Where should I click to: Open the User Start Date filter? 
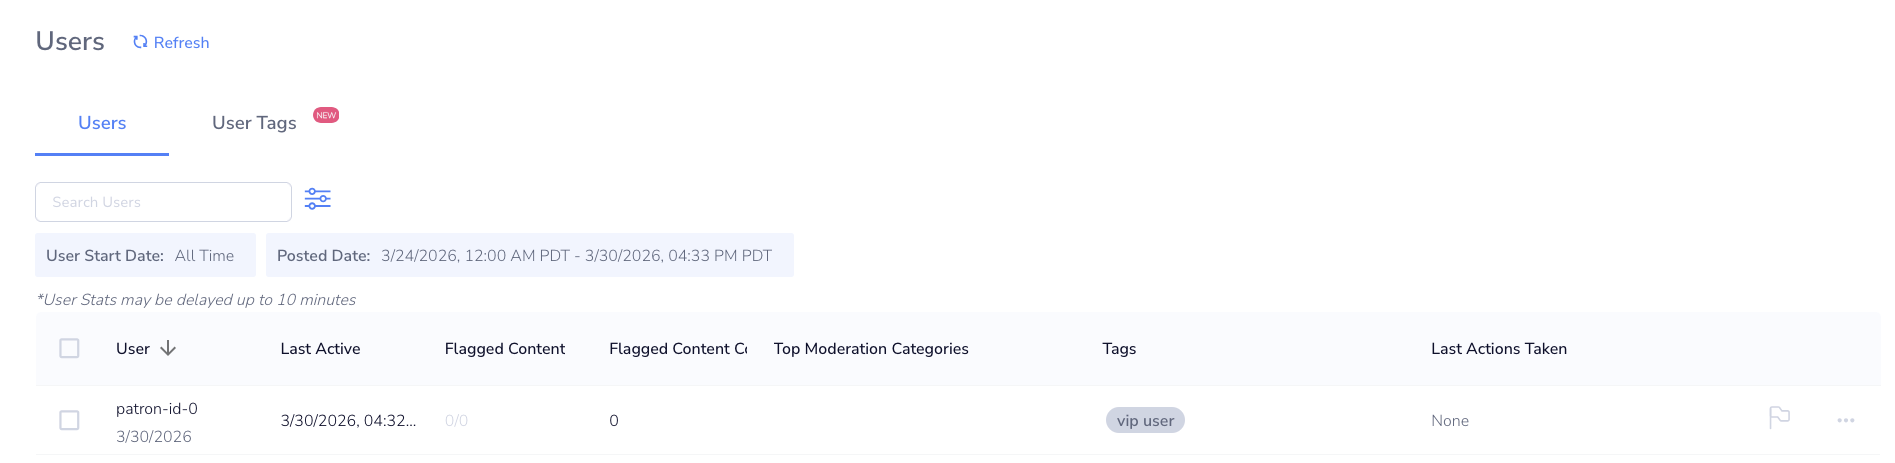(x=145, y=255)
